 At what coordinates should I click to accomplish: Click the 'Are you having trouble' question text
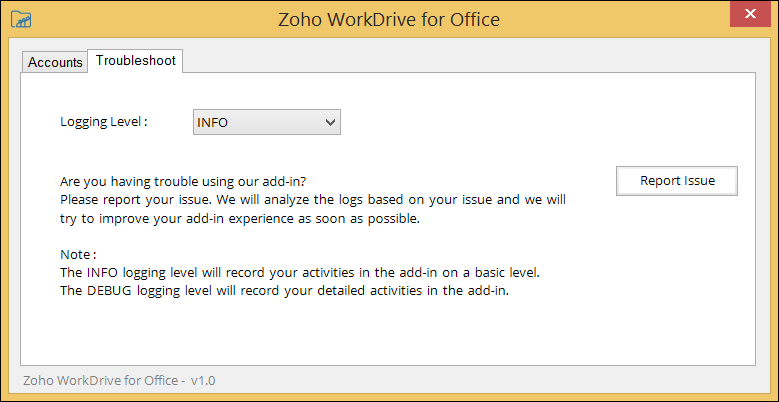pos(183,181)
